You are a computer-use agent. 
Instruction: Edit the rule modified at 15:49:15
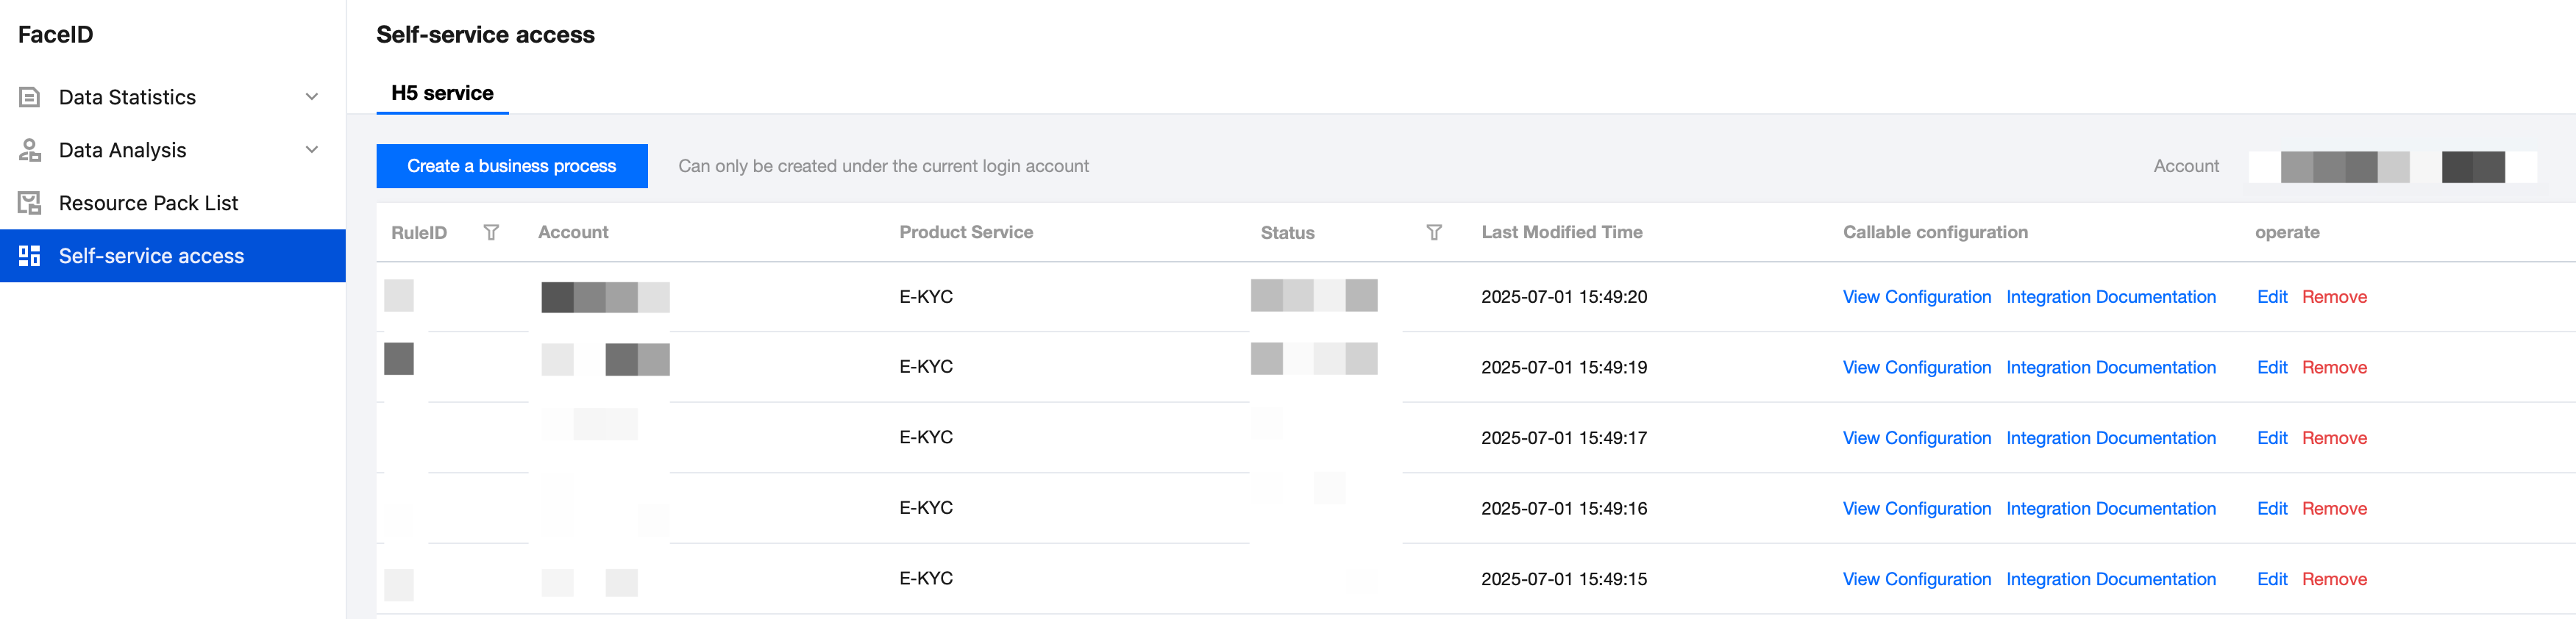pos(2271,579)
